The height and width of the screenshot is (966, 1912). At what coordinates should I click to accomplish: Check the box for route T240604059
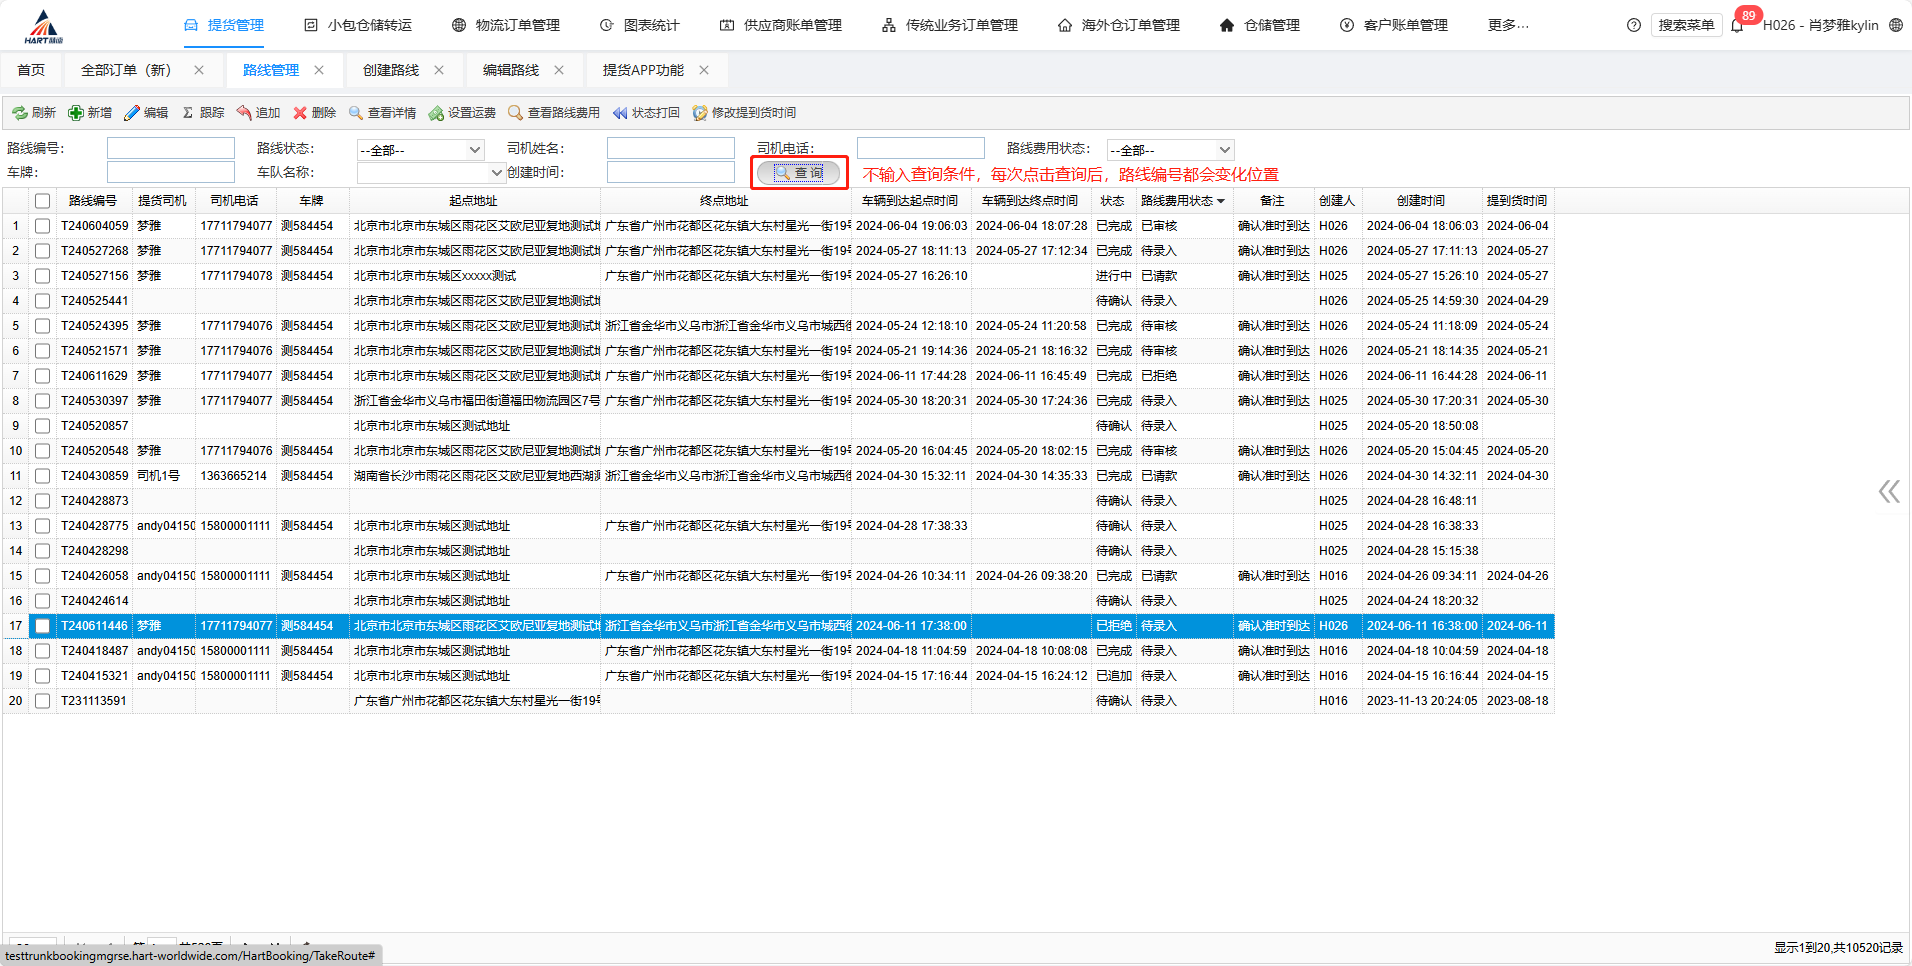42,226
